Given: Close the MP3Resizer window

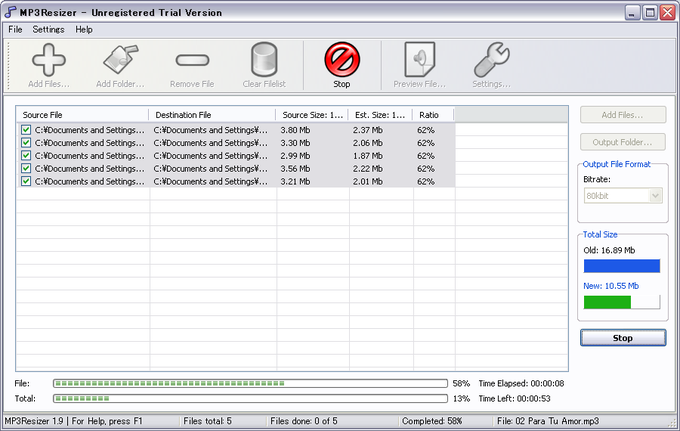Looking at the screenshot, I should pyautogui.click(x=667, y=13).
